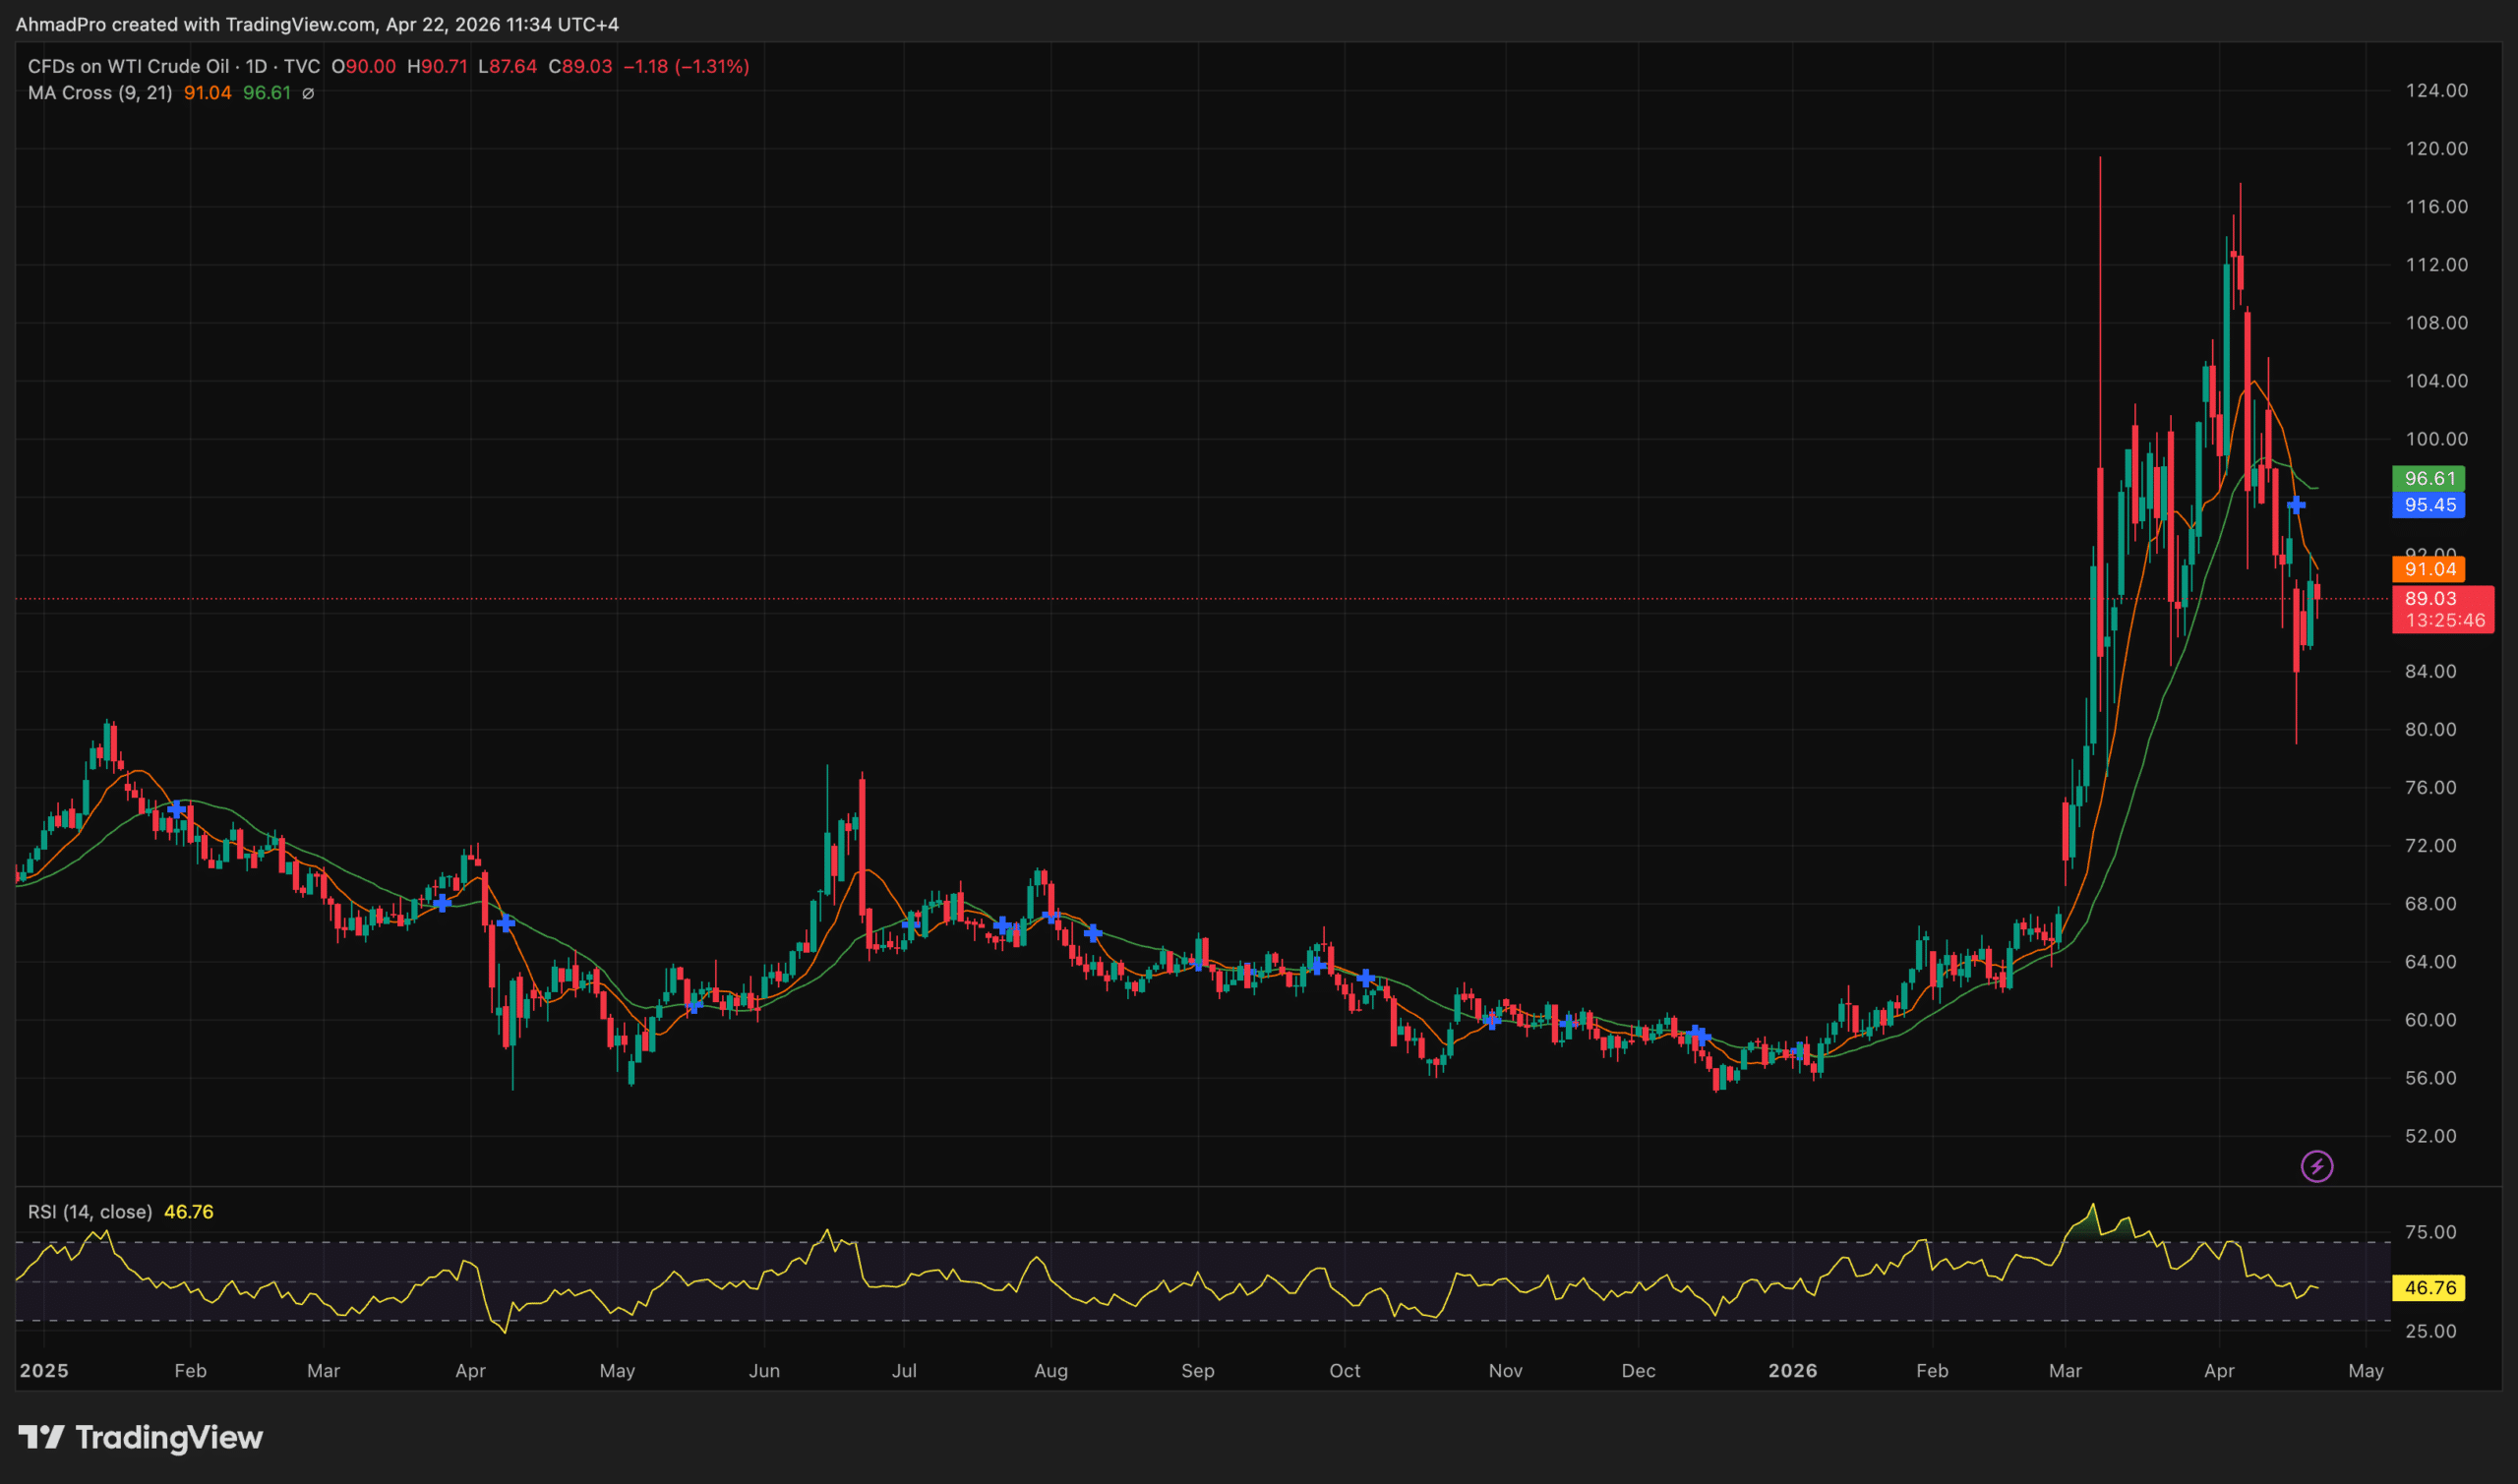2518x1484 pixels.
Task: Click the purple lightning bolt icon
Action: [x=2316, y=1166]
